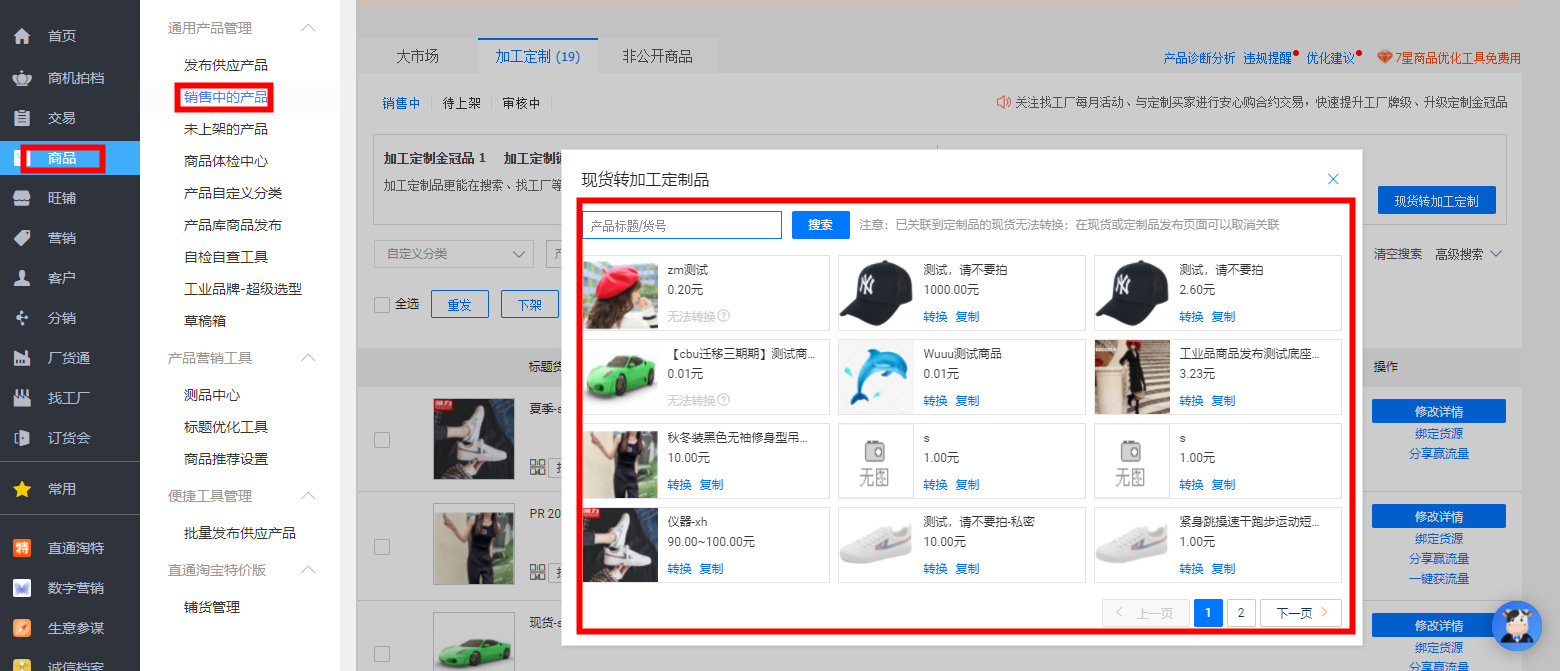Click 转换 on the Wuuu测试商品 card
Image resolution: width=1560 pixels, height=671 pixels.
click(x=934, y=399)
